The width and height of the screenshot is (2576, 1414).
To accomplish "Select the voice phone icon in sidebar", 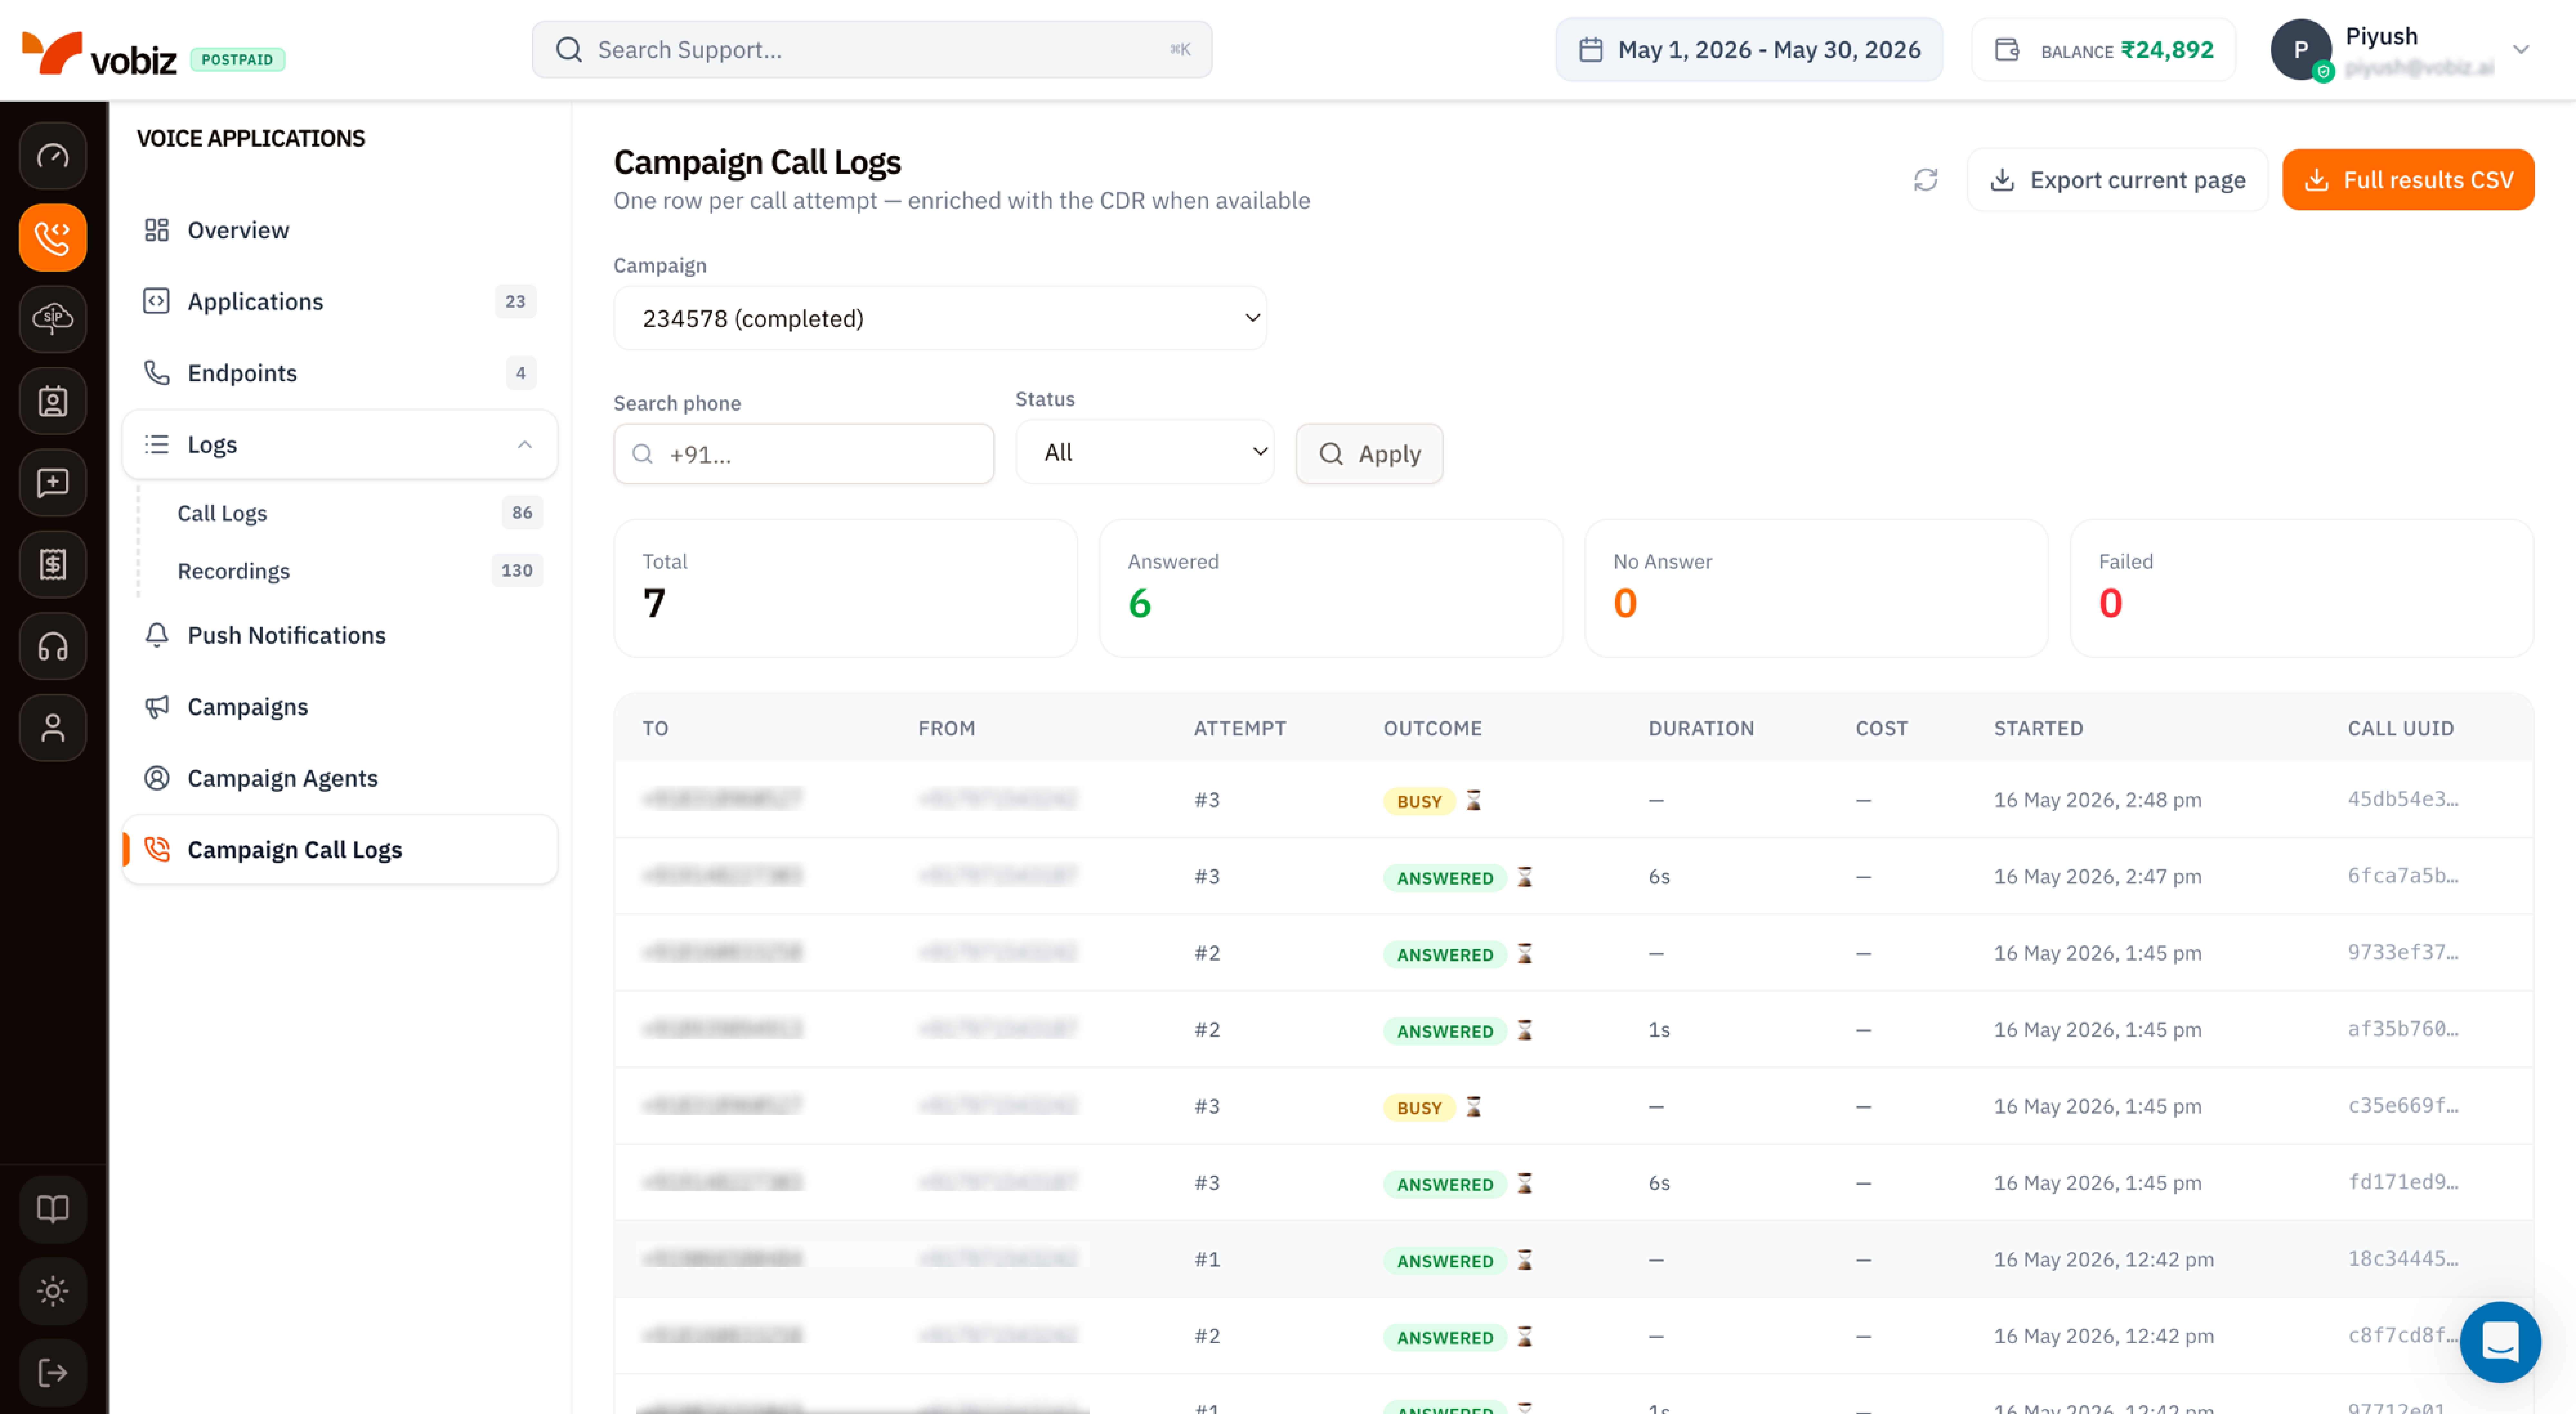I will click(x=53, y=238).
